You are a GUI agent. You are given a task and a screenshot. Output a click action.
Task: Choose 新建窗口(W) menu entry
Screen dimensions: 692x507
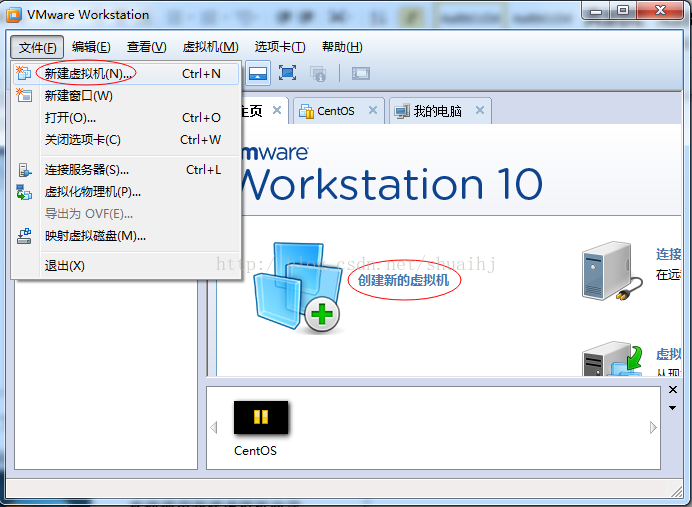pyautogui.click(x=126, y=96)
